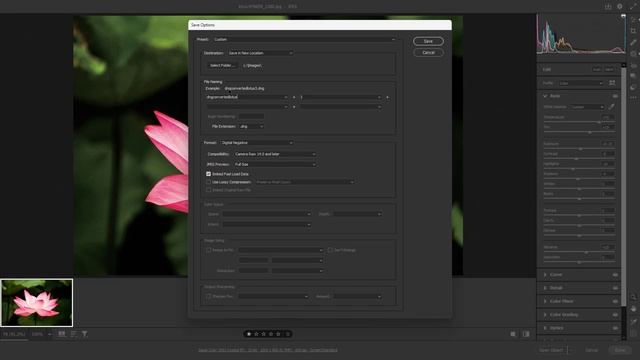
Task: Toggle the Curve panel visibility eye
Action: [615, 275]
